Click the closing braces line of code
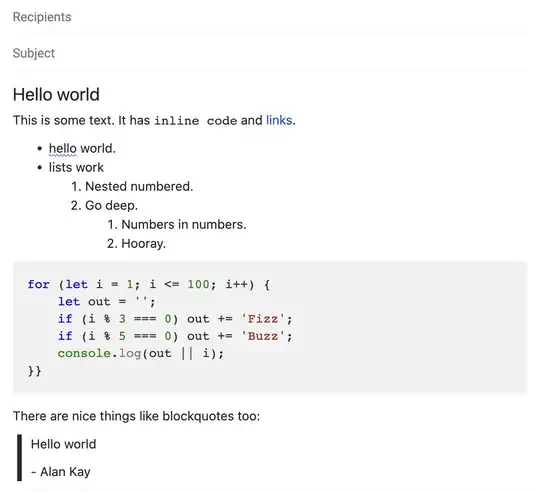The height and width of the screenshot is (492, 540). [35, 371]
